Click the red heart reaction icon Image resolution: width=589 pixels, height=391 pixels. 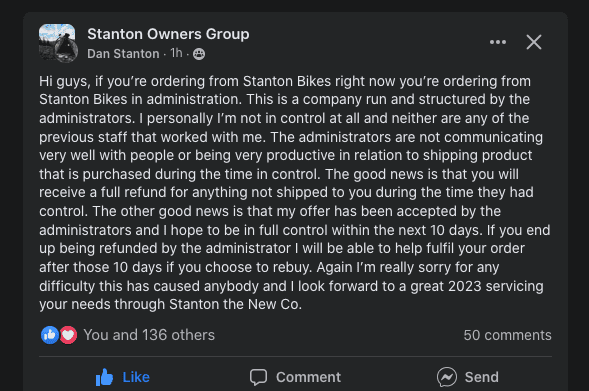[x=68, y=335]
